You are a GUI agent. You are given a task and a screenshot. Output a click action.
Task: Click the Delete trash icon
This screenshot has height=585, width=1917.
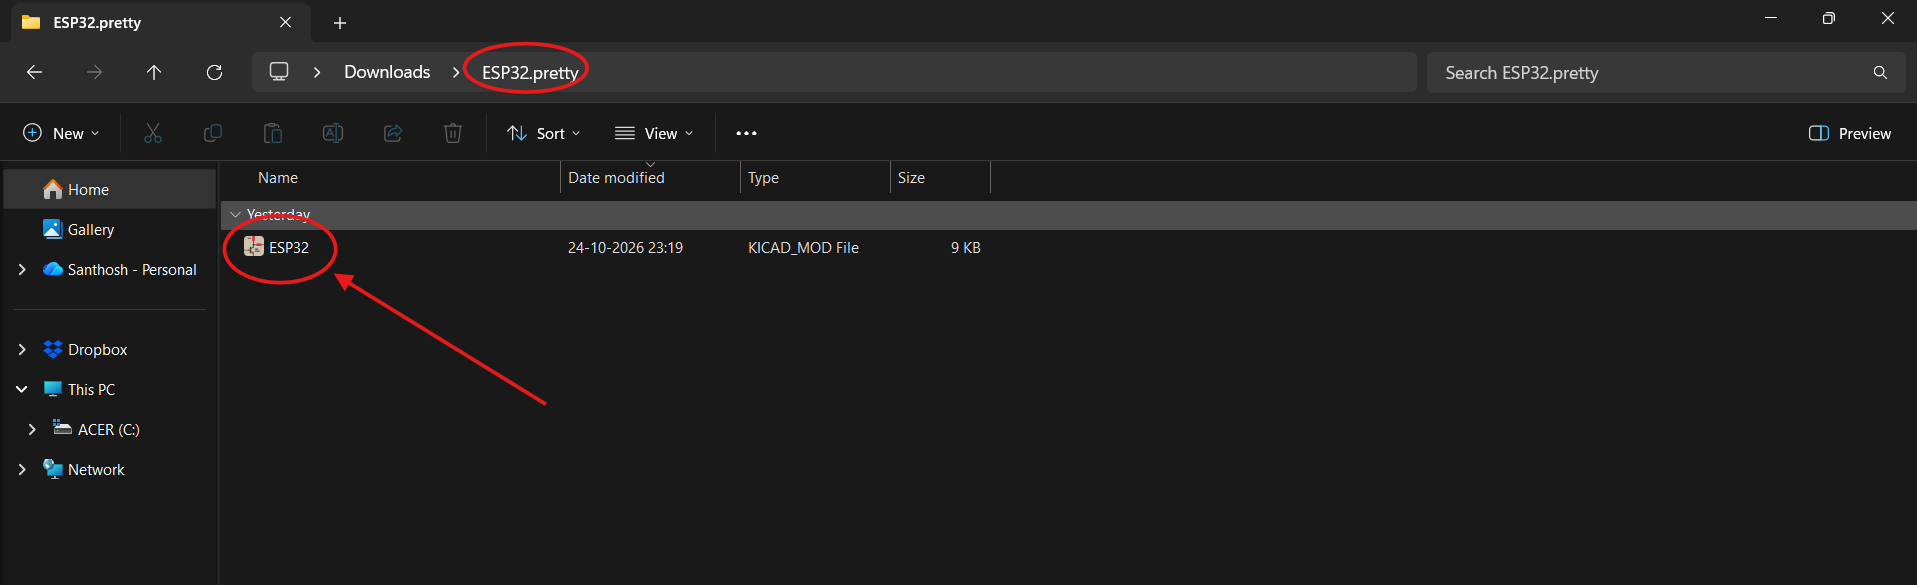453,133
